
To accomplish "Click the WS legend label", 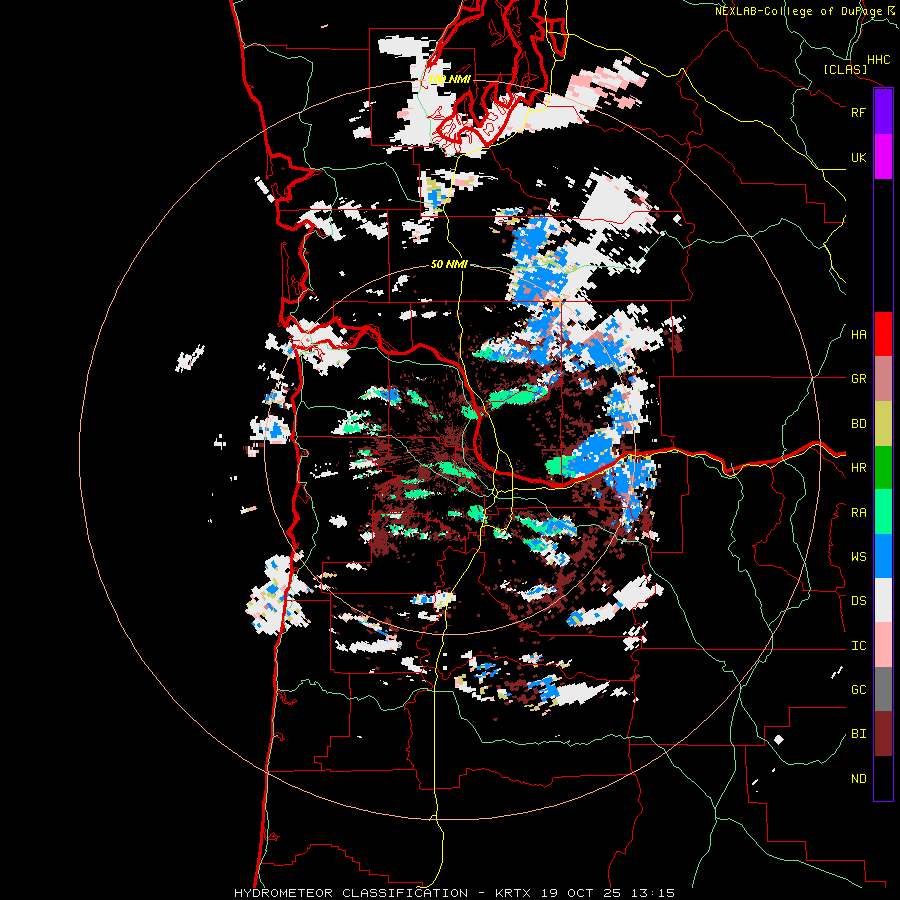I will coord(858,557).
